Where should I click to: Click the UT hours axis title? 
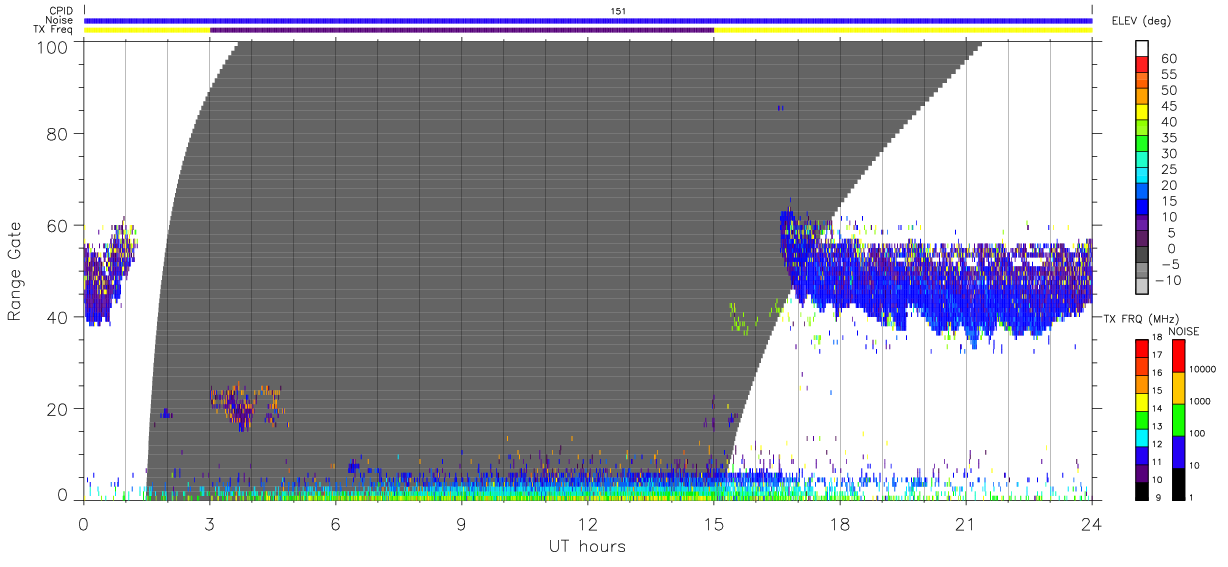[587, 546]
